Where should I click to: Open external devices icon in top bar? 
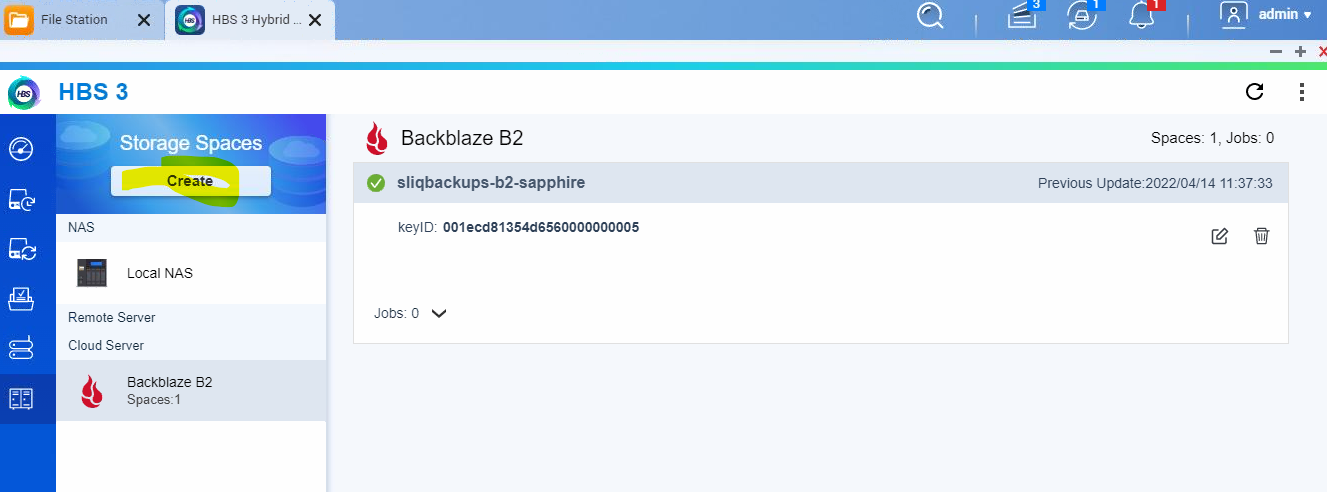point(1083,16)
